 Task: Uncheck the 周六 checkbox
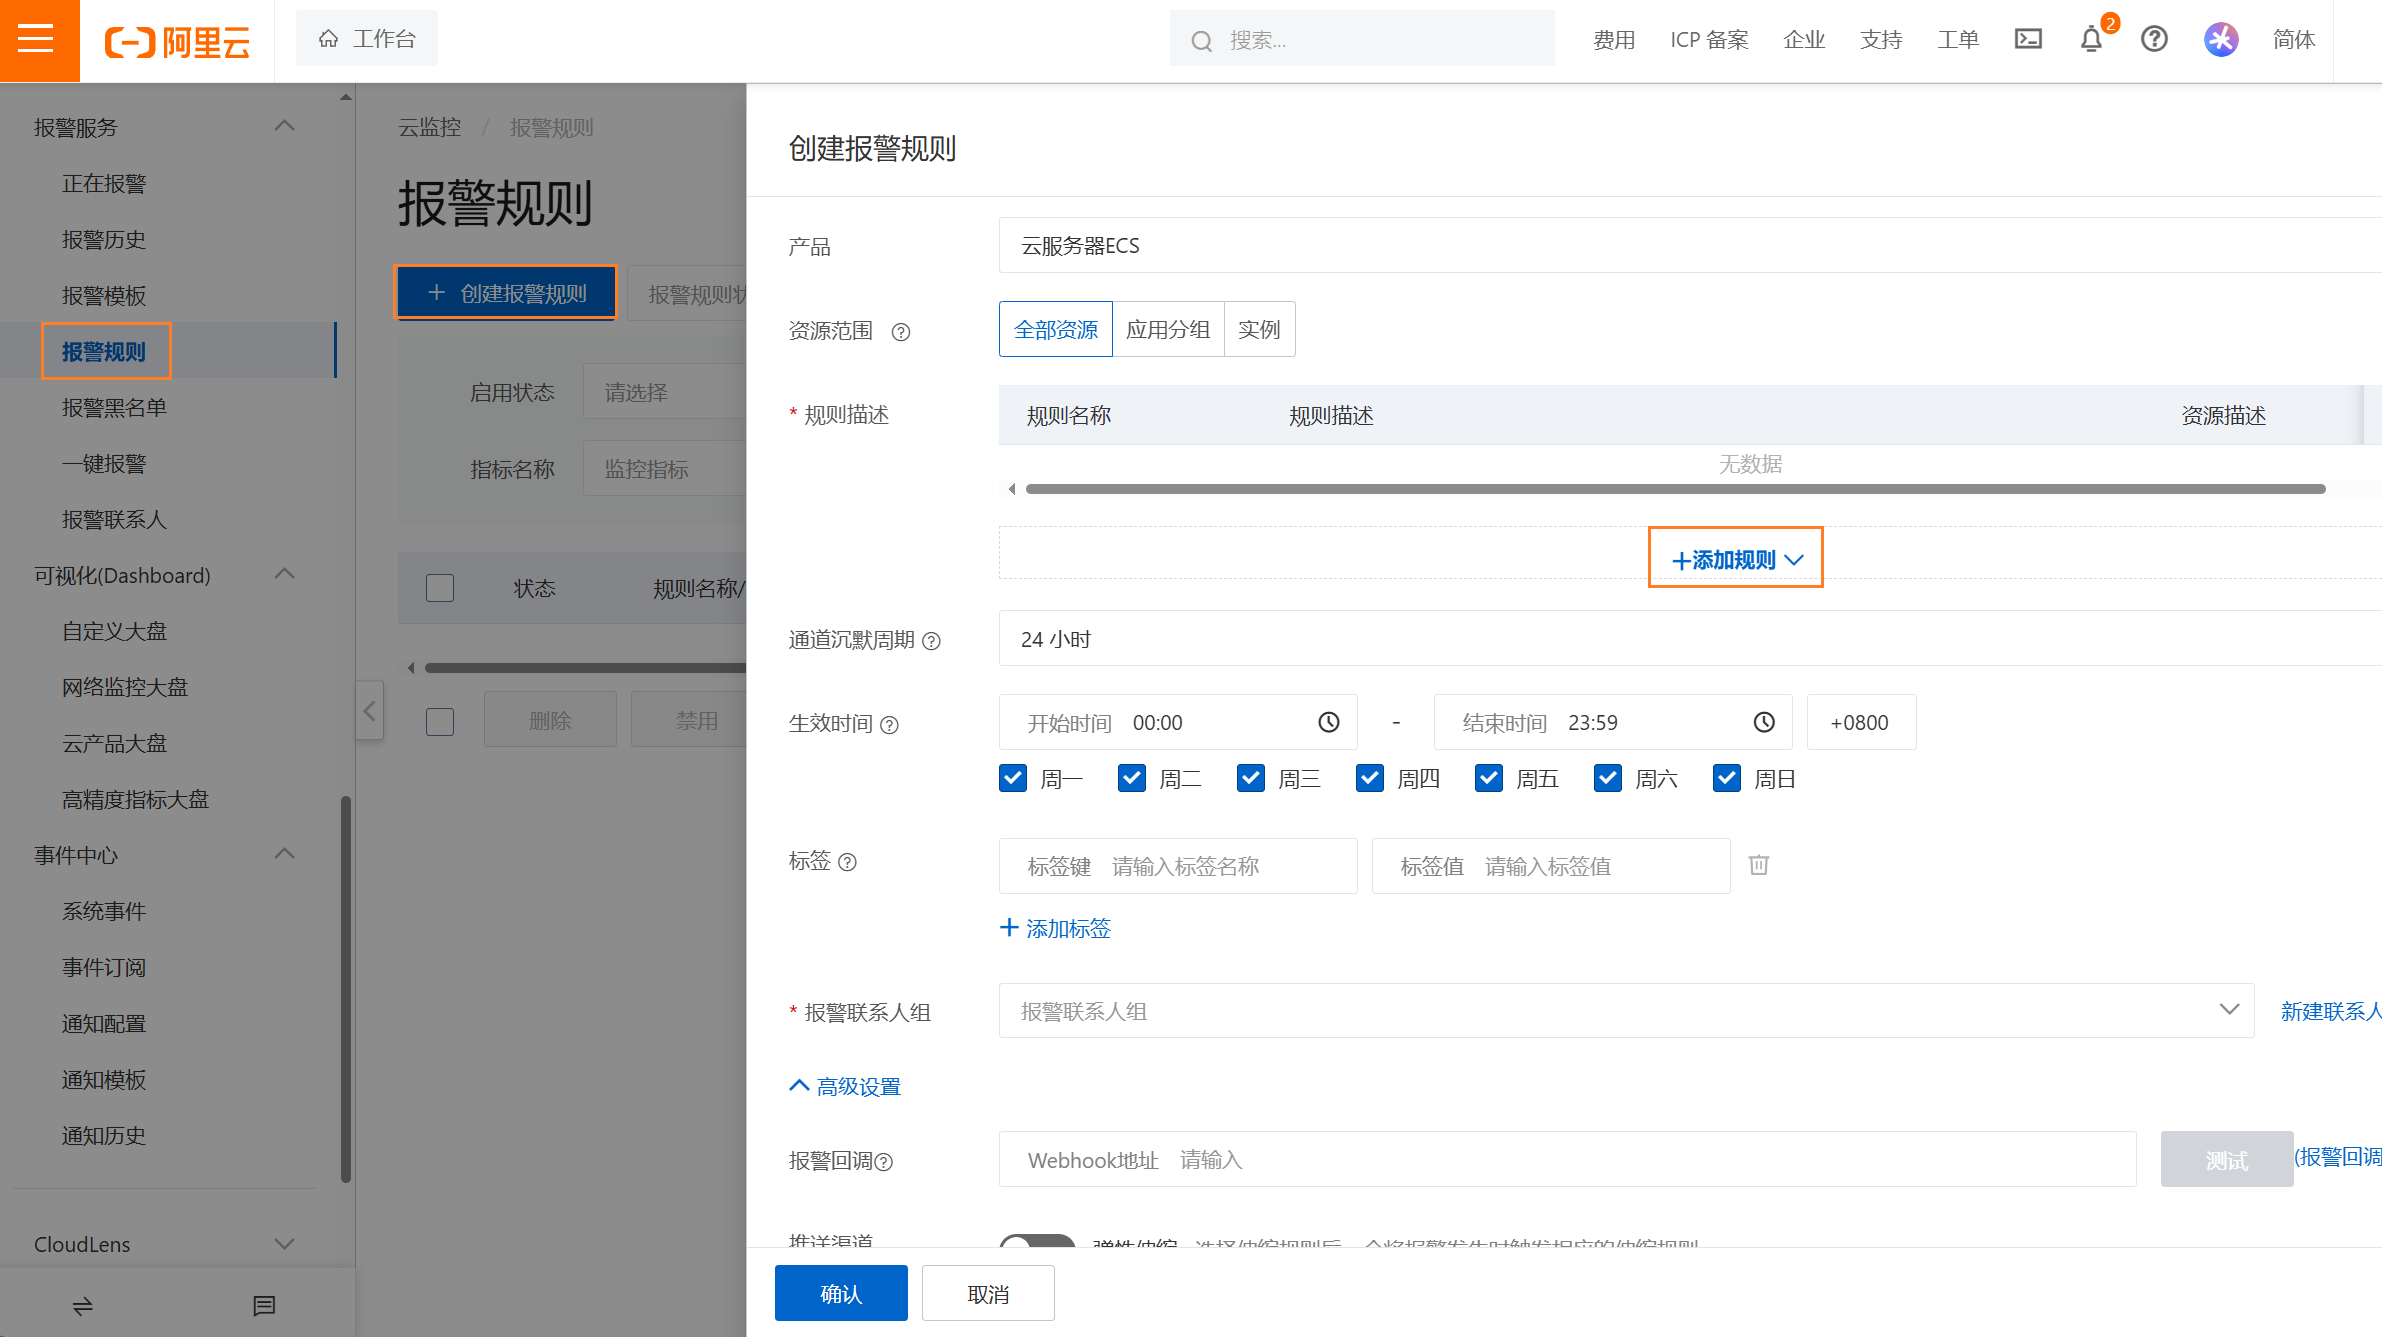pos(1608,778)
